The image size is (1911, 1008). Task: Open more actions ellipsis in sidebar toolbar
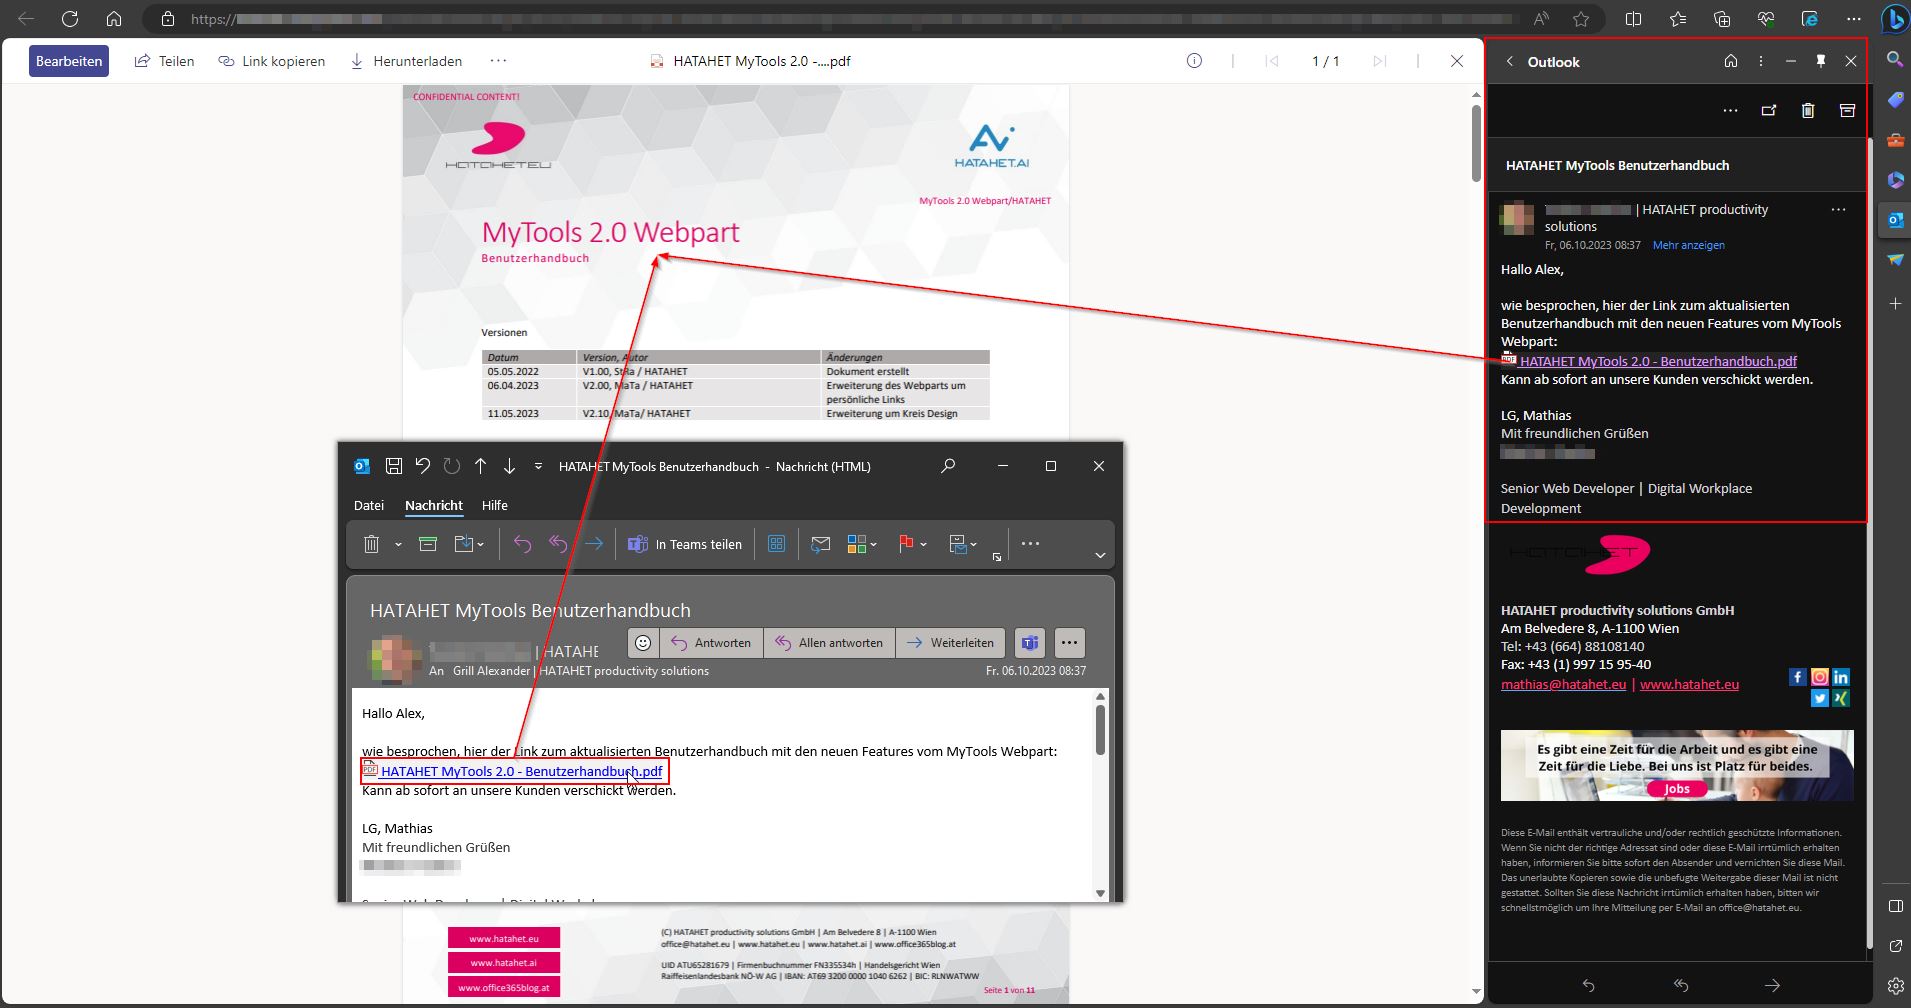(1730, 111)
